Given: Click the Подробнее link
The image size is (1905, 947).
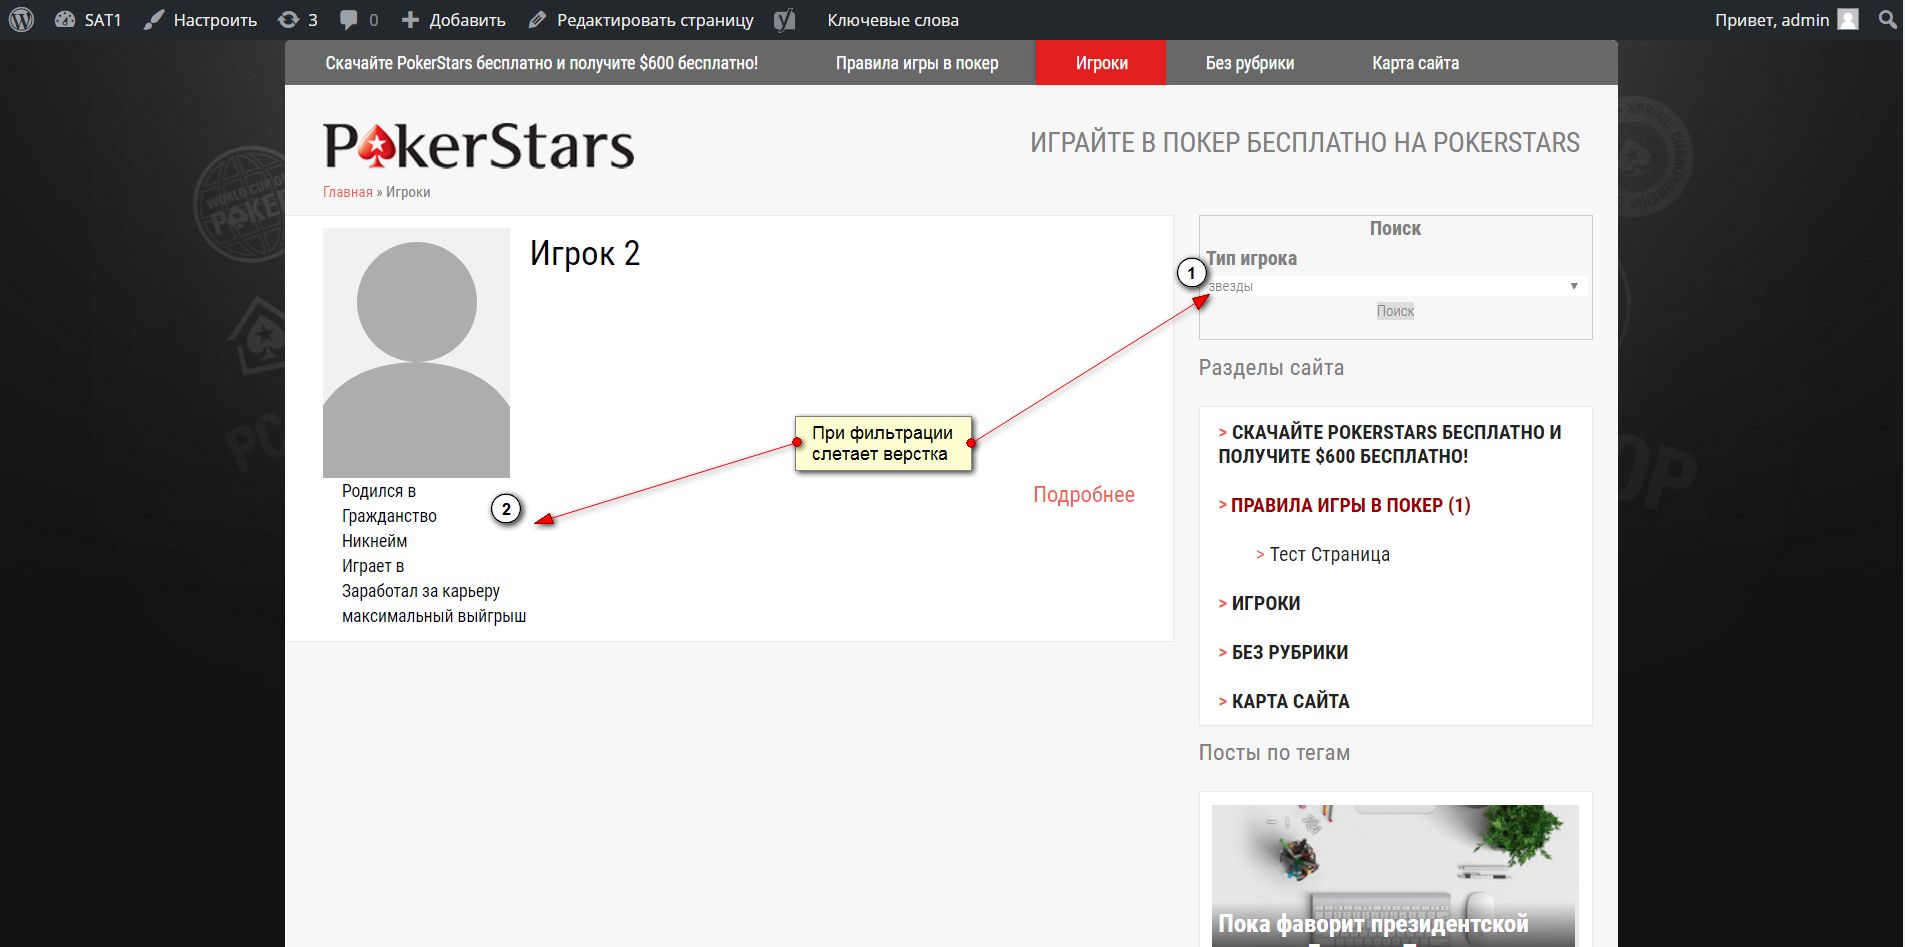Looking at the screenshot, I should [1084, 495].
